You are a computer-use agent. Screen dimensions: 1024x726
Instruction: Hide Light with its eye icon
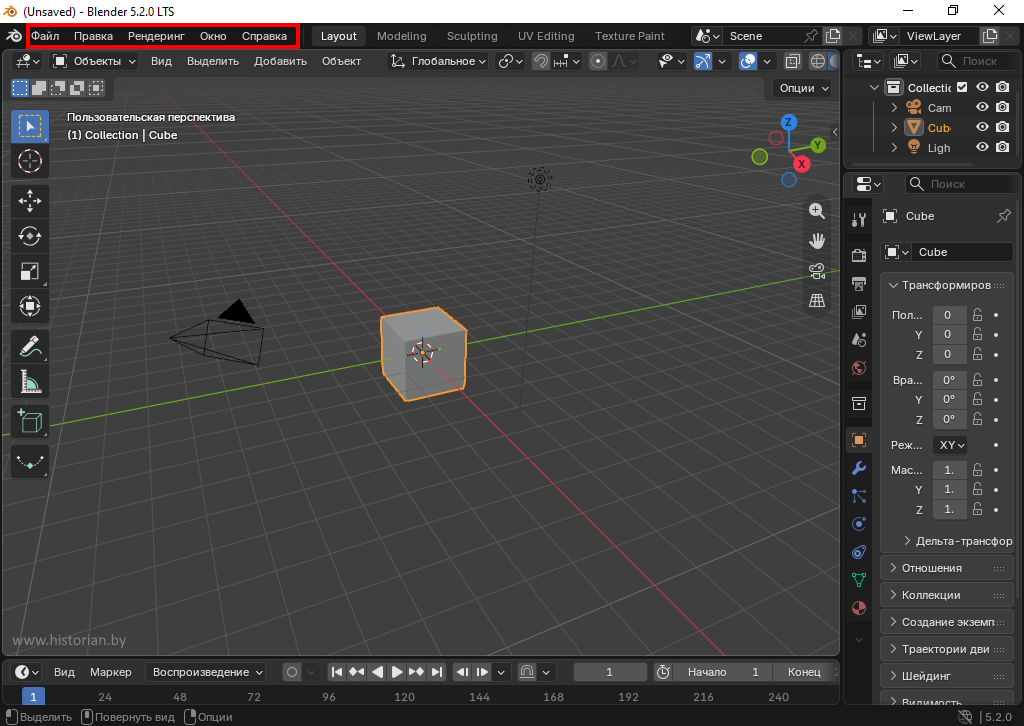982,148
